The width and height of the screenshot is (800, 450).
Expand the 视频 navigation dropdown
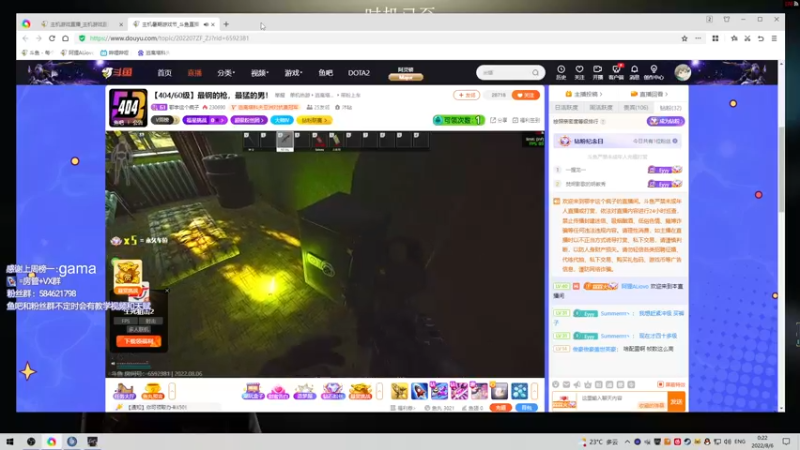(x=259, y=73)
